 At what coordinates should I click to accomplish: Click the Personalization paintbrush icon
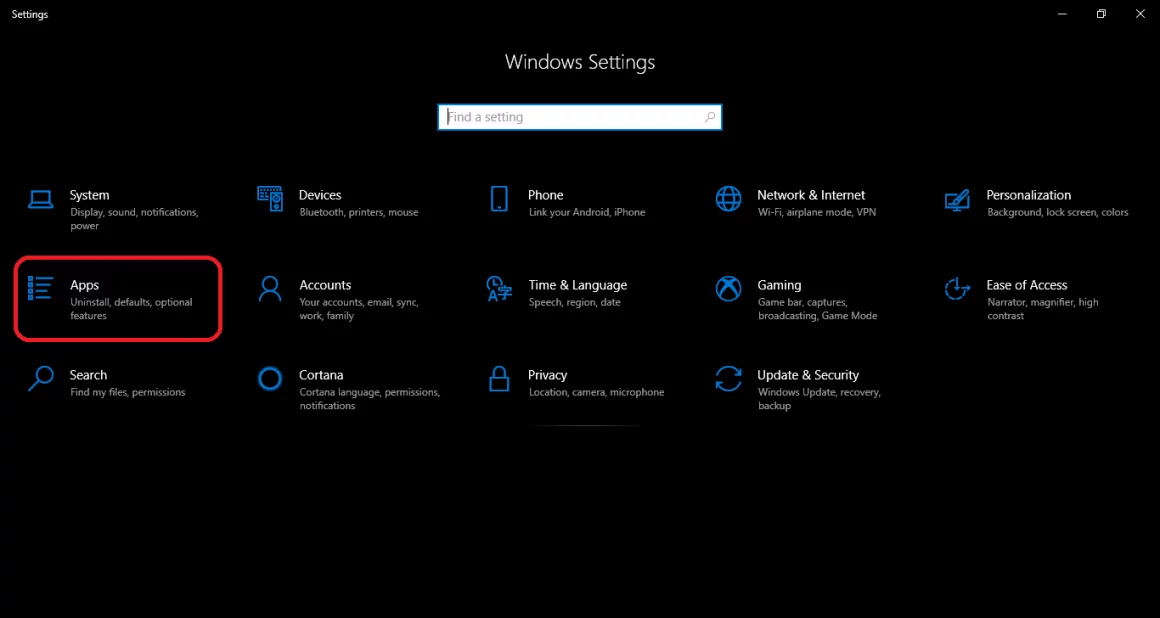957,200
